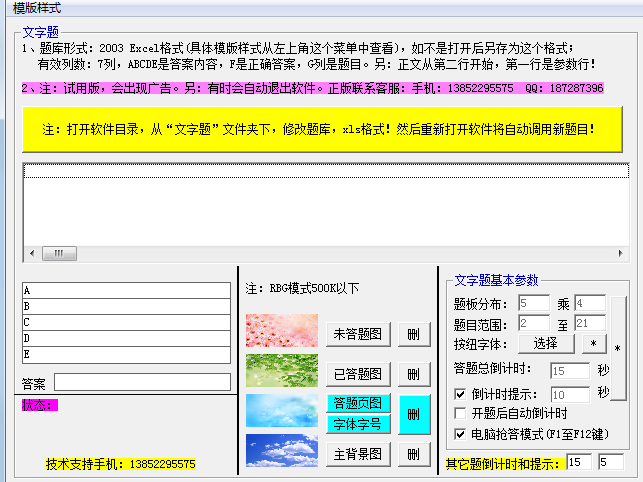This screenshot has height=482, width=643.
Task: Click the answer option E field
Action: pos(126,354)
